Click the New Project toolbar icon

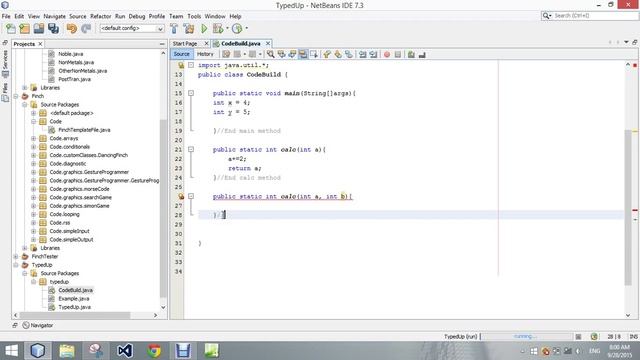tap(24, 29)
